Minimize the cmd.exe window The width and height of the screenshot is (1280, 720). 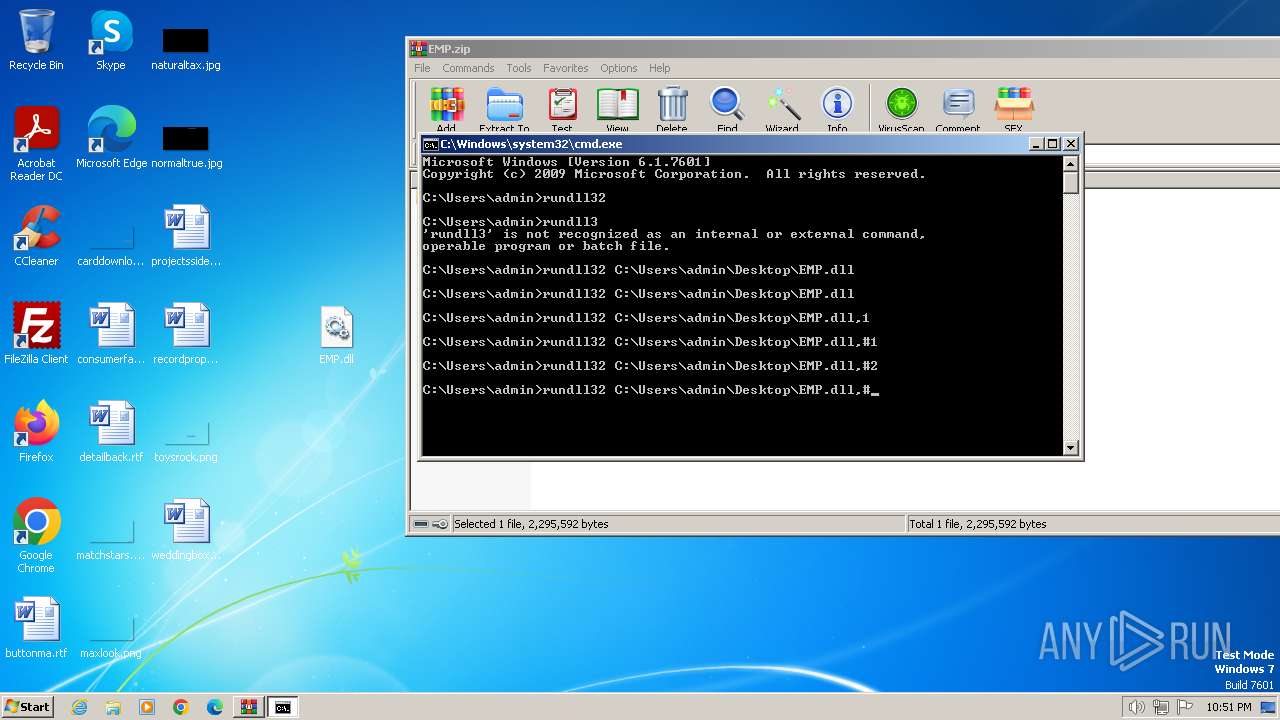point(1036,144)
